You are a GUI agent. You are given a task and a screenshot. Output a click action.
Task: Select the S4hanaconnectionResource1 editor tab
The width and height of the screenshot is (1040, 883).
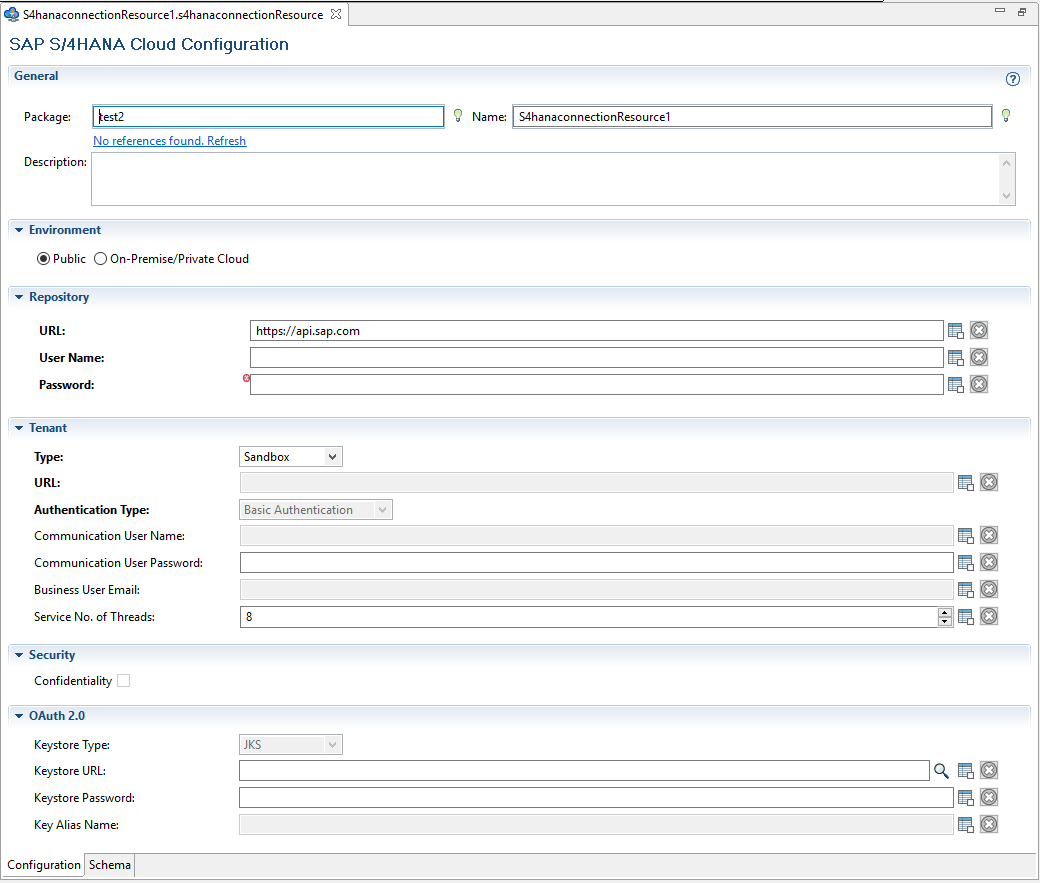(172, 15)
